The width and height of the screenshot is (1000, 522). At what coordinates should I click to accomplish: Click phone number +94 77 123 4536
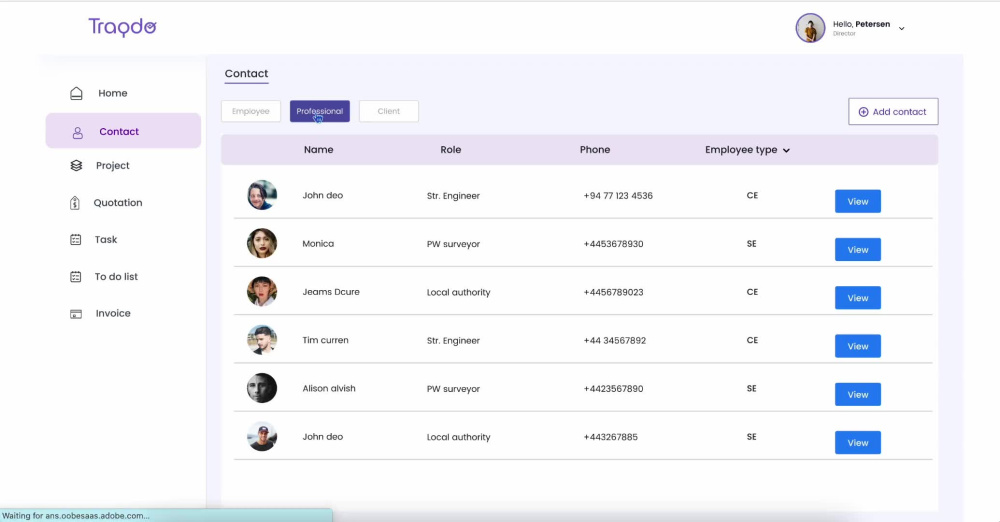tap(618, 196)
